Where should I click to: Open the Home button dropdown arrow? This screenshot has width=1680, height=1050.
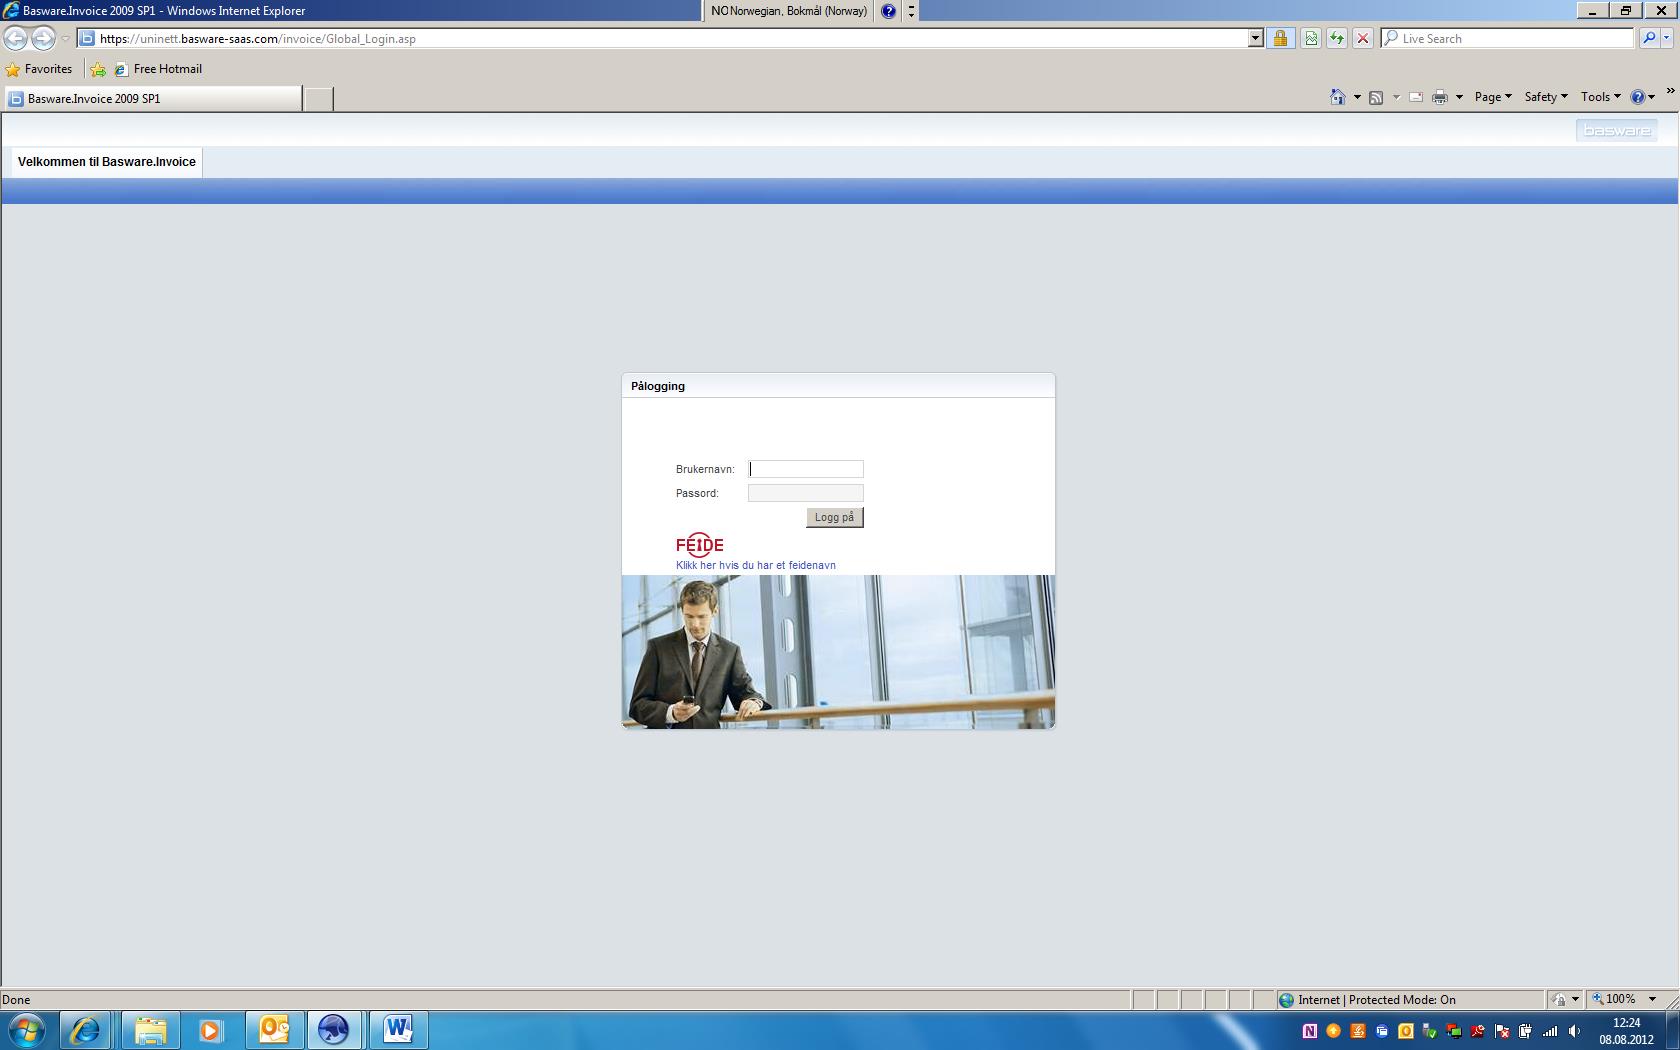(x=1357, y=97)
